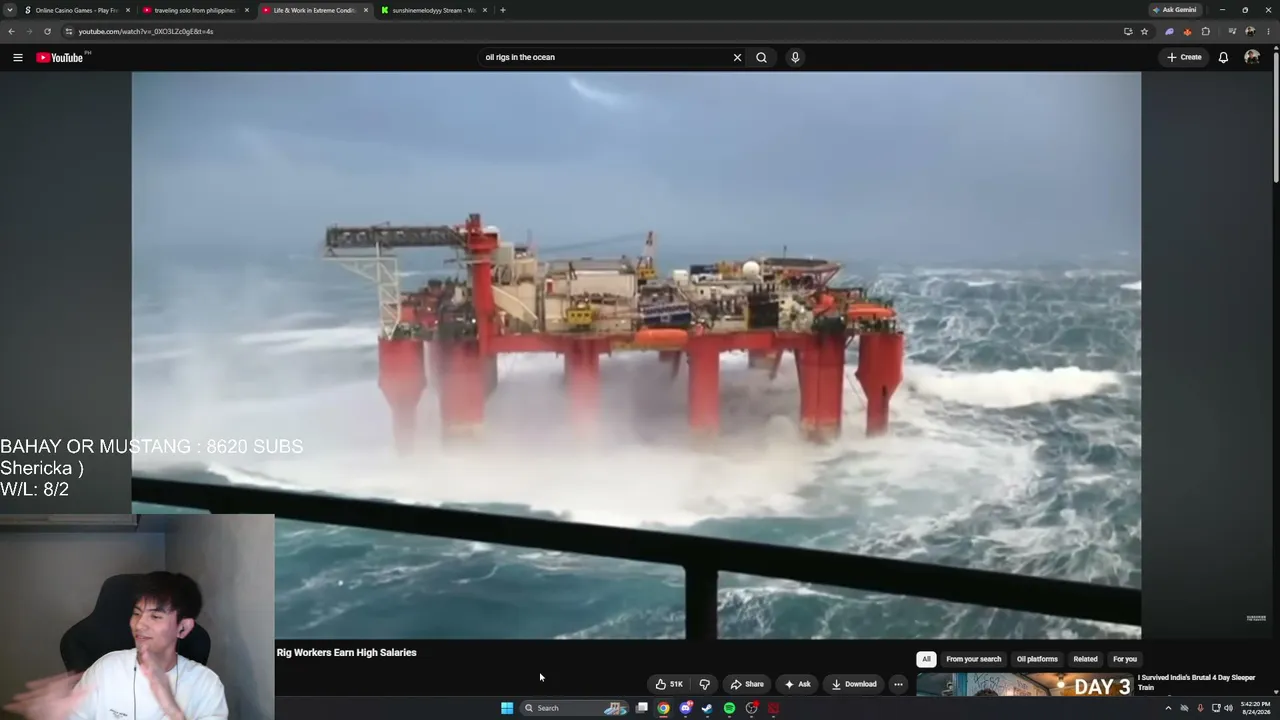Open Discord from the taskbar
This screenshot has height=720, width=1280.
click(x=686, y=708)
